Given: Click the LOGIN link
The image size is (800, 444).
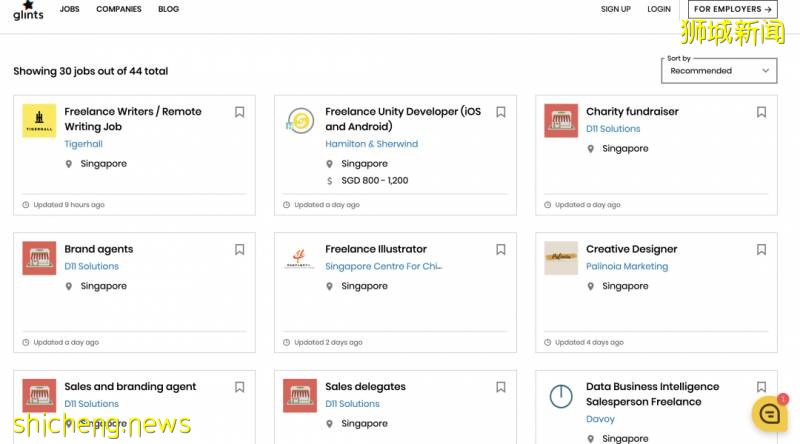Looking at the screenshot, I should [x=659, y=9].
